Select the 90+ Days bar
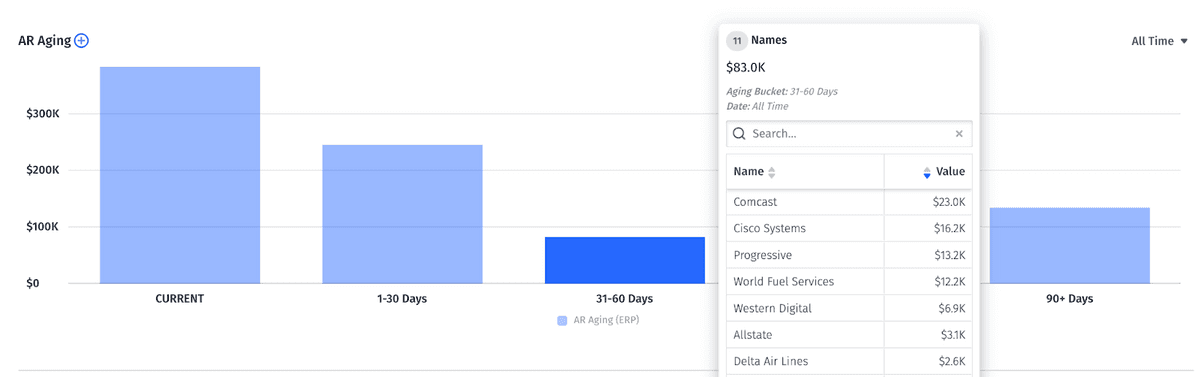This screenshot has width=1200, height=377. [1070, 245]
